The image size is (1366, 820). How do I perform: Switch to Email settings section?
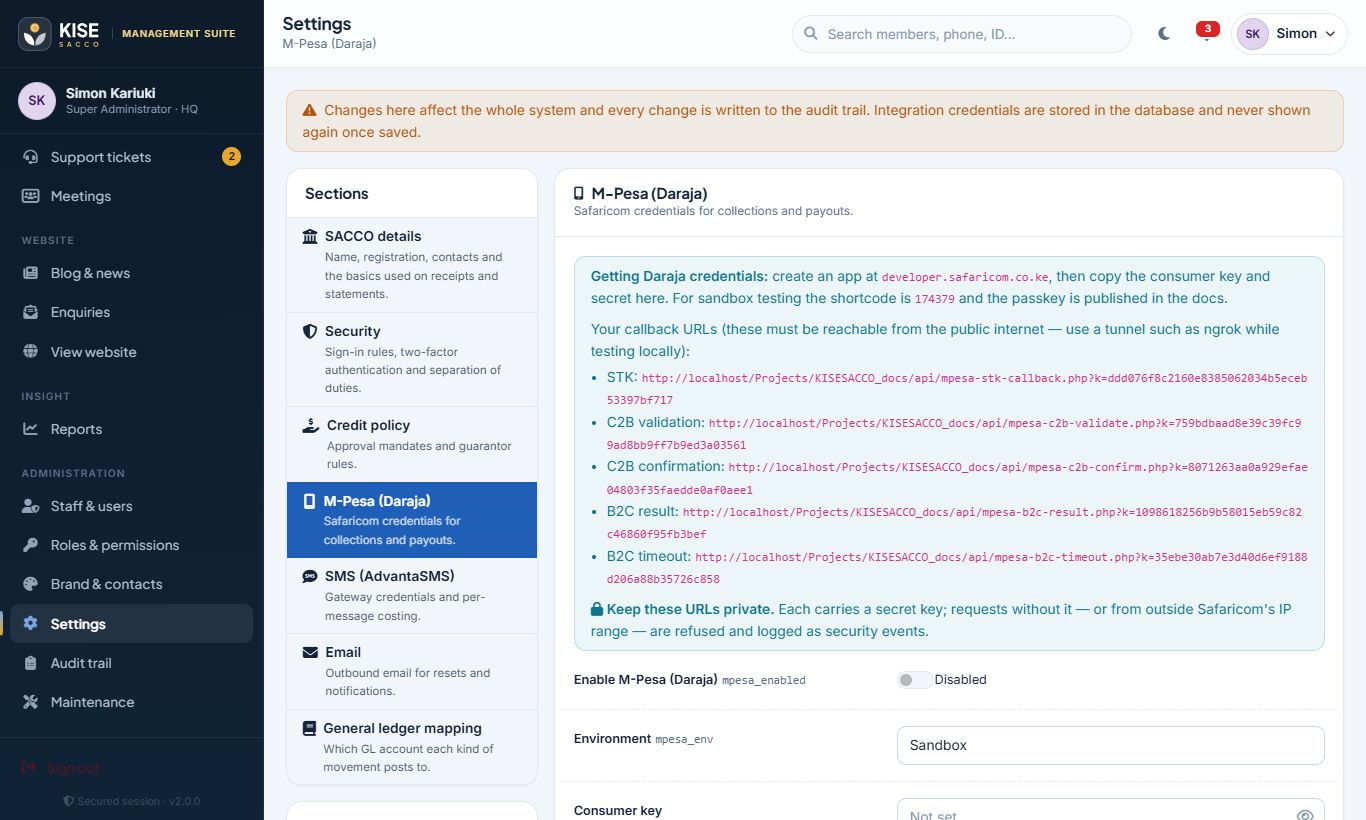[412, 671]
